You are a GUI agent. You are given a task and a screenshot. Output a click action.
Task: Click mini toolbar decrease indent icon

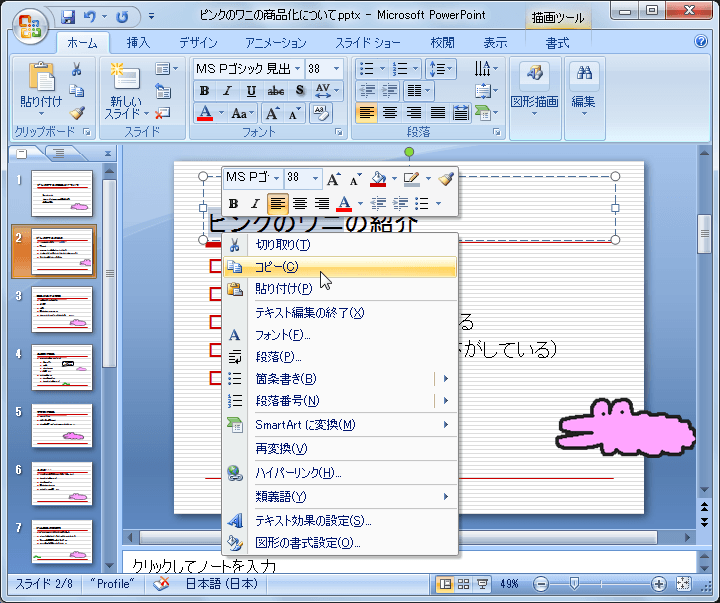[378, 203]
